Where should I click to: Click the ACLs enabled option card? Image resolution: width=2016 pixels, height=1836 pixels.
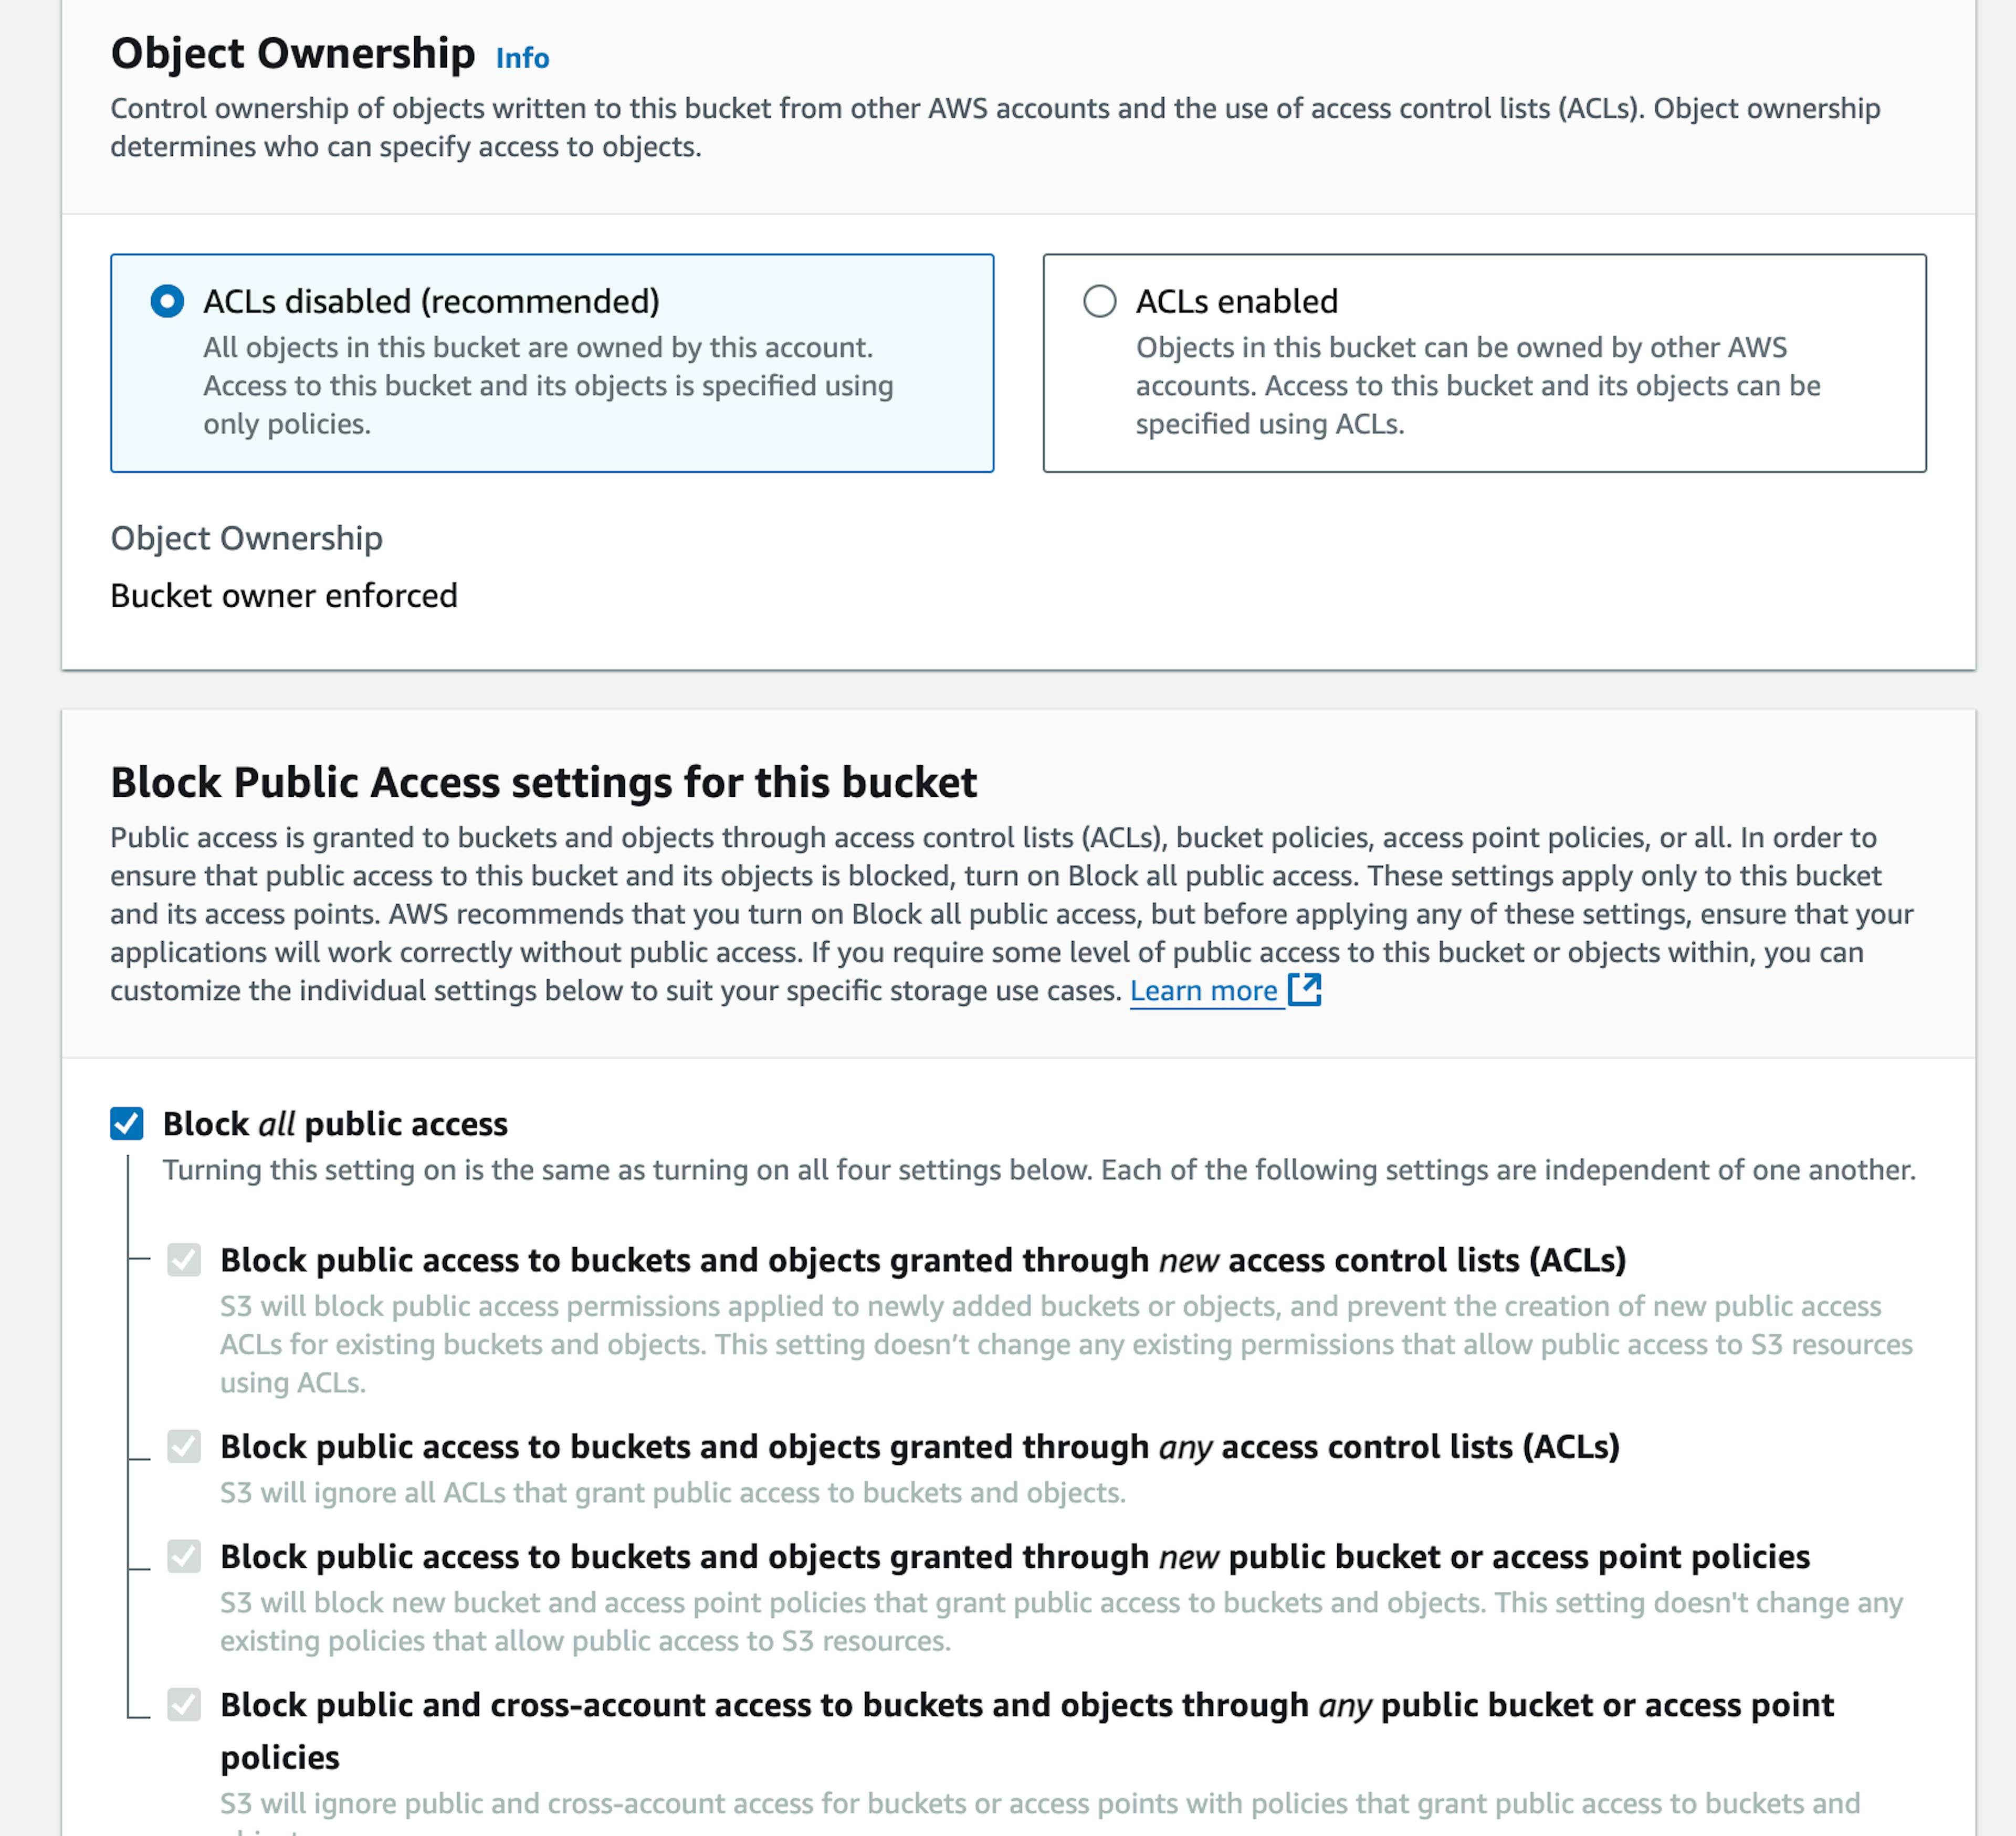click(x=1484, y=363)
